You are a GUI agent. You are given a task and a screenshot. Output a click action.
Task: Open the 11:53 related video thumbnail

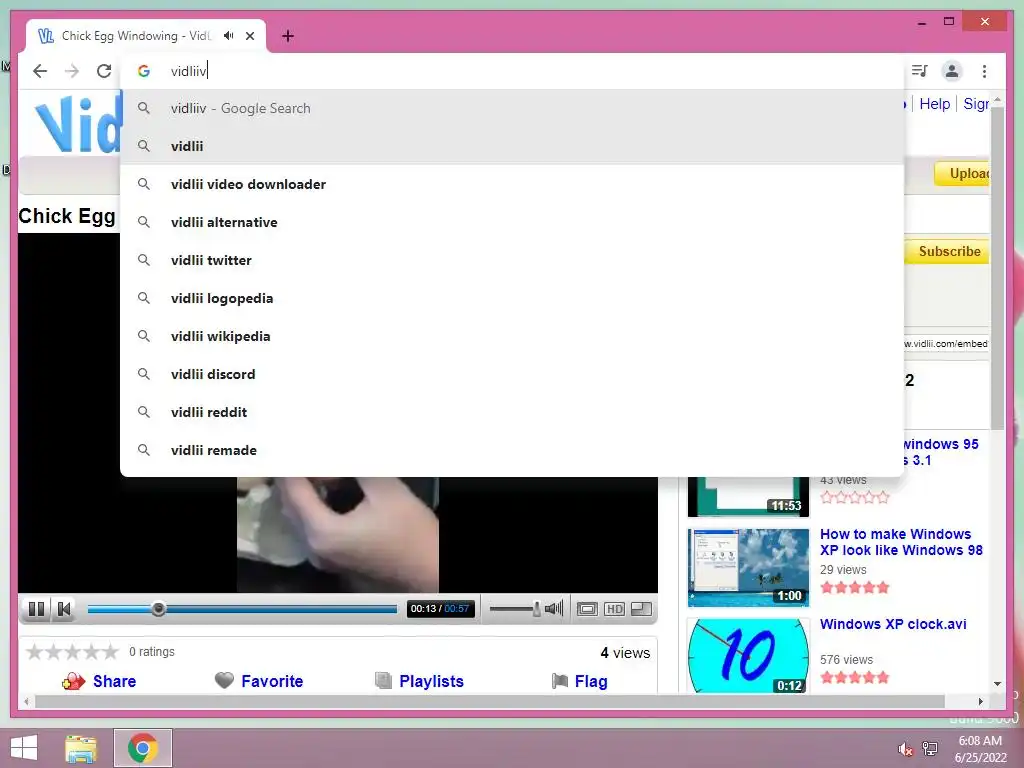click(x=748, y=497)
